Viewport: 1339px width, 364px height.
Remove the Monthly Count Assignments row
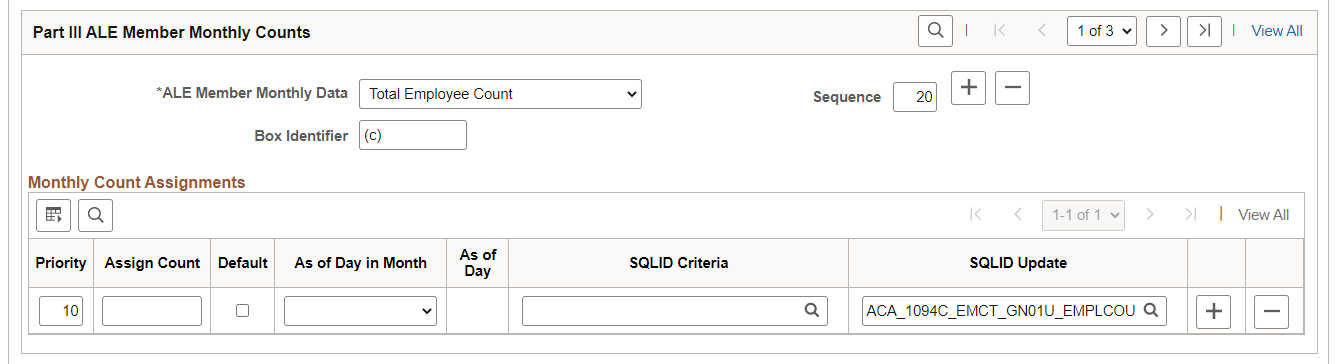(1271, 312)
